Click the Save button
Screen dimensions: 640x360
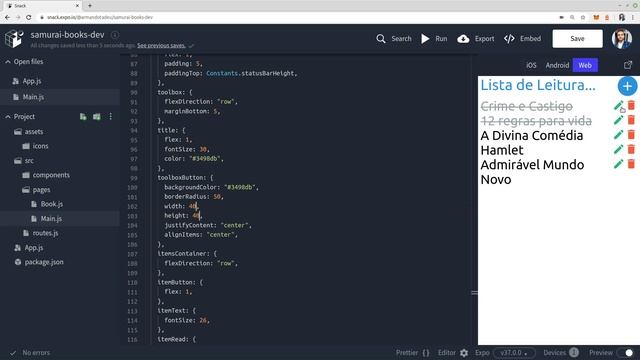(x=577, y=39)
